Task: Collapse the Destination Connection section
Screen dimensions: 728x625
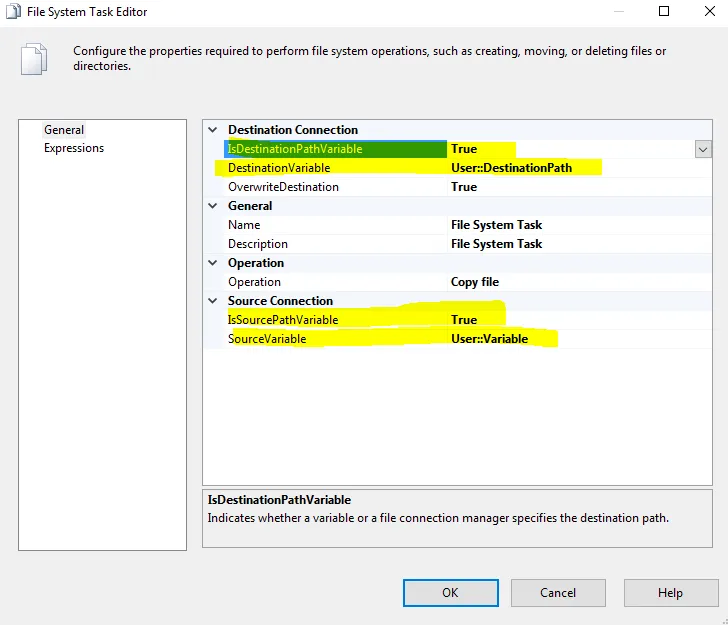Action: 213,130
